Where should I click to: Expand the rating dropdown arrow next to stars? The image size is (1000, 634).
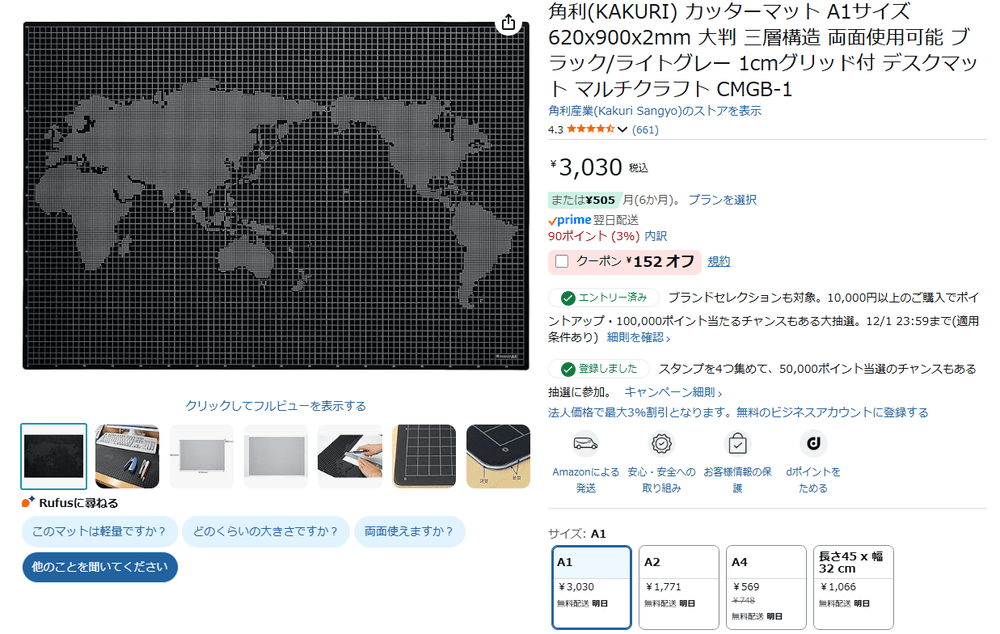point(623,130)
